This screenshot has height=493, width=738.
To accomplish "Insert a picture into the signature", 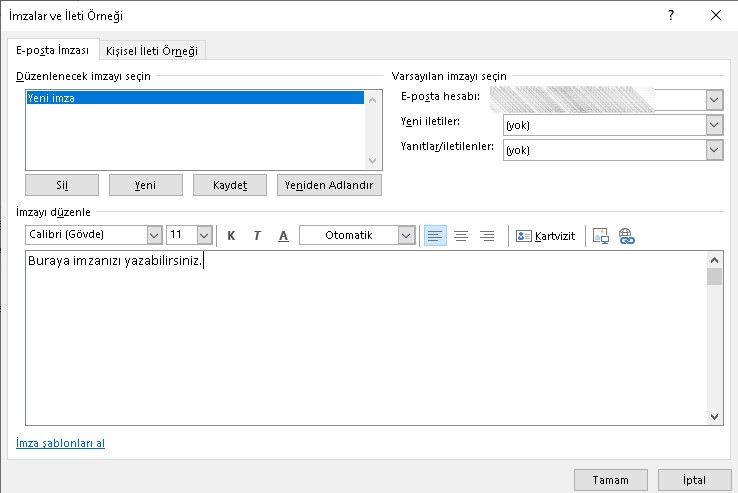I will click(601, 235).
